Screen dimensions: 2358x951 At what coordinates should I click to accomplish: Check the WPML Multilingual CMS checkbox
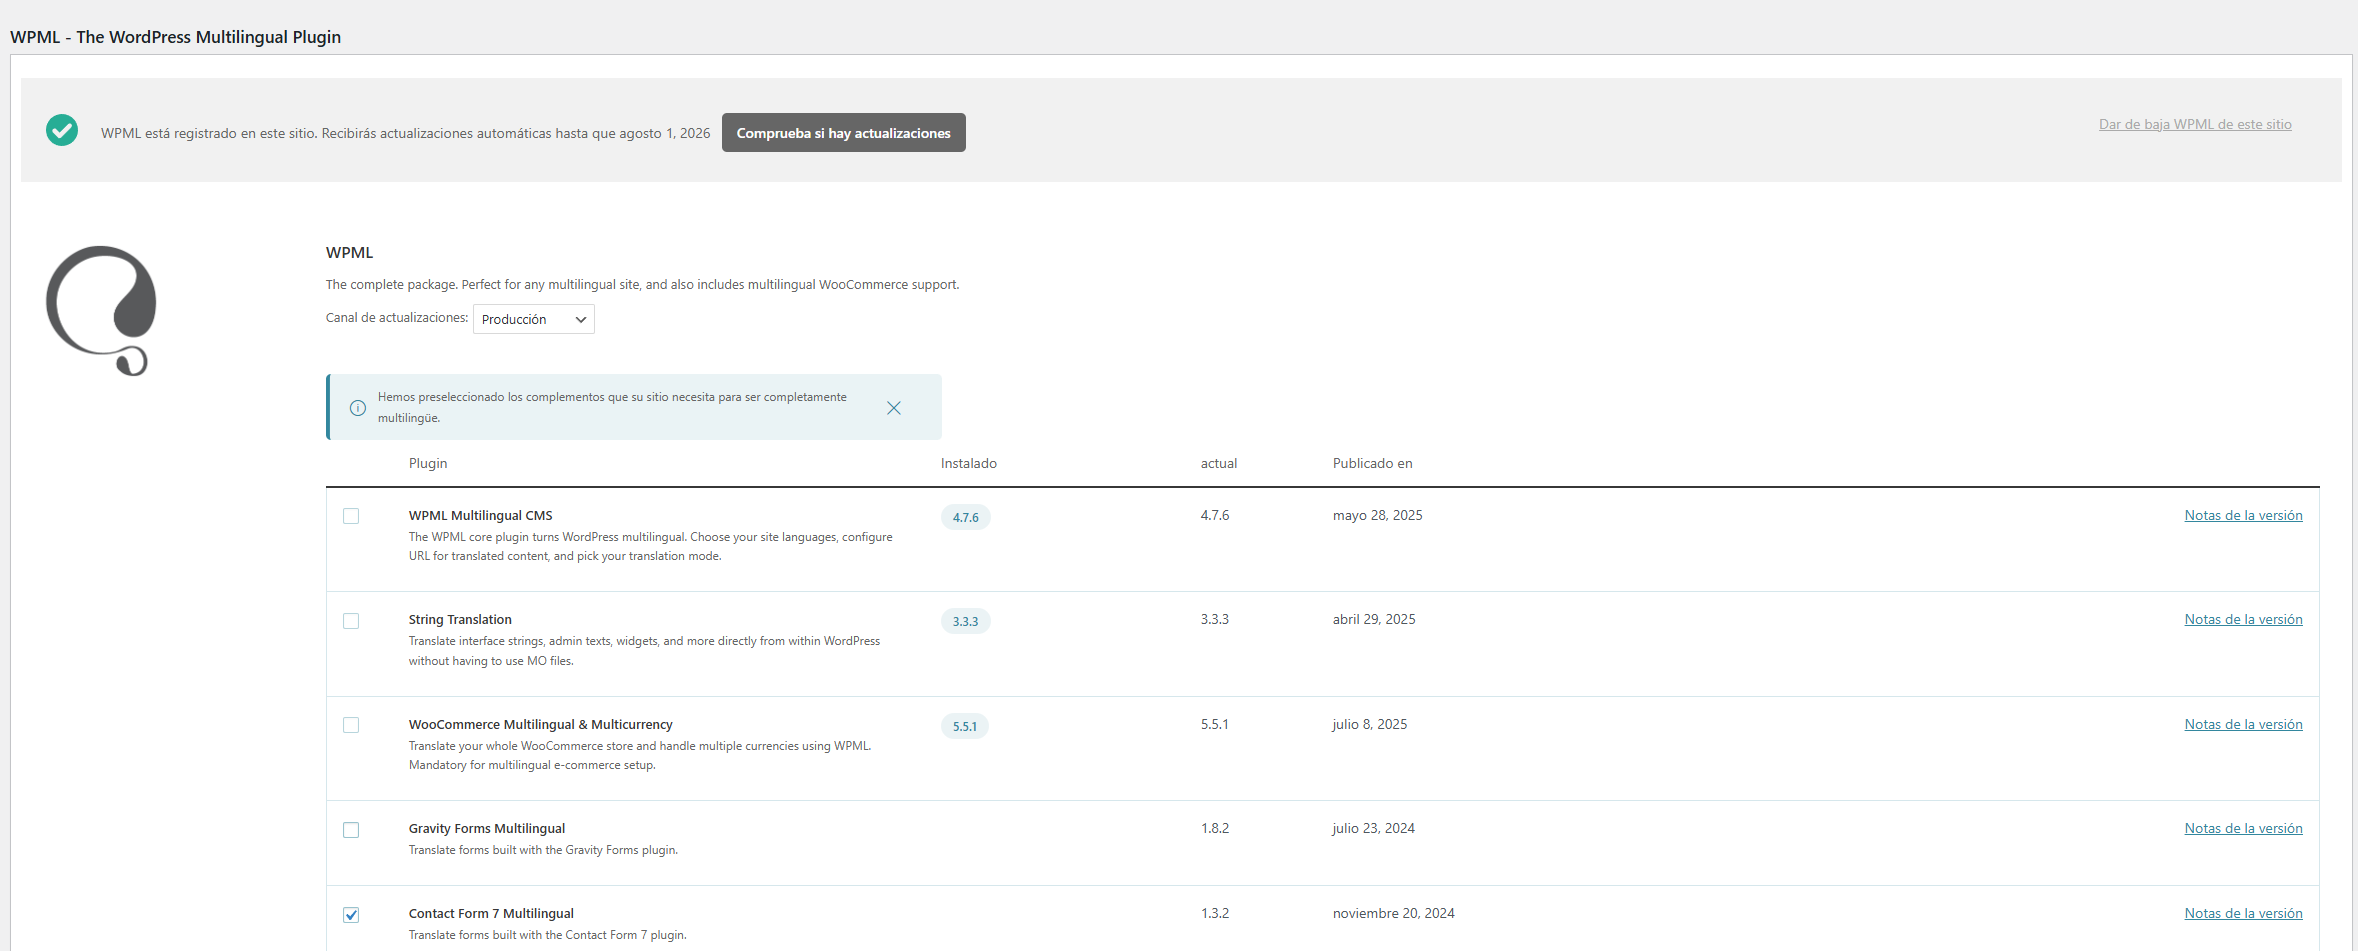(351, 516)
